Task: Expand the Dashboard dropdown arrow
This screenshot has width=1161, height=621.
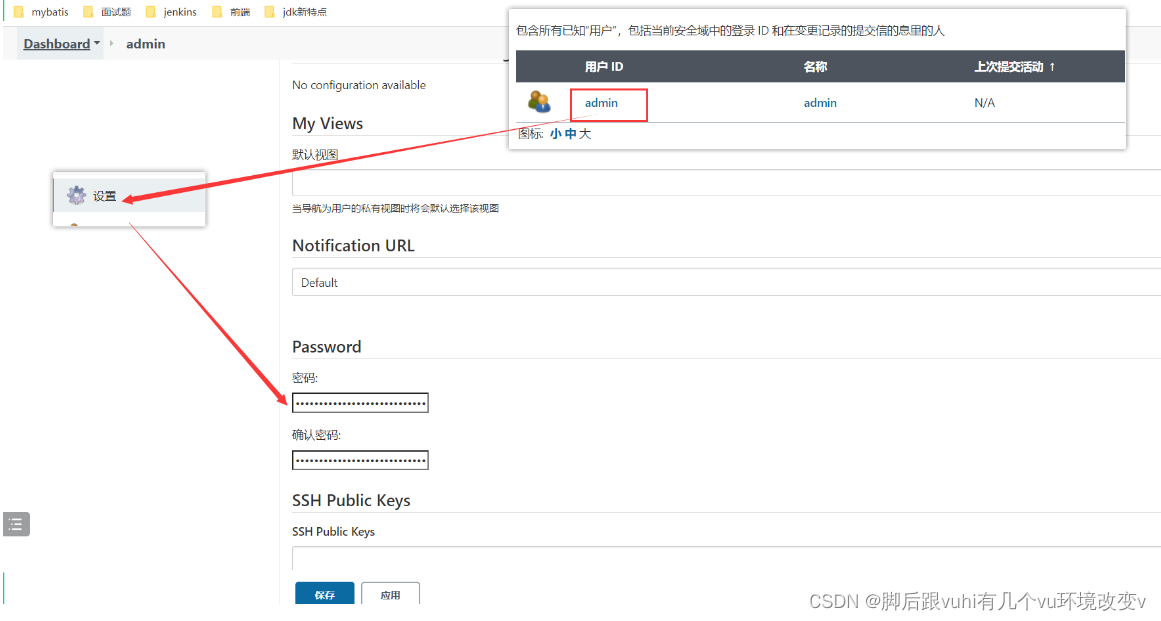Action: [x=96, y=43]
